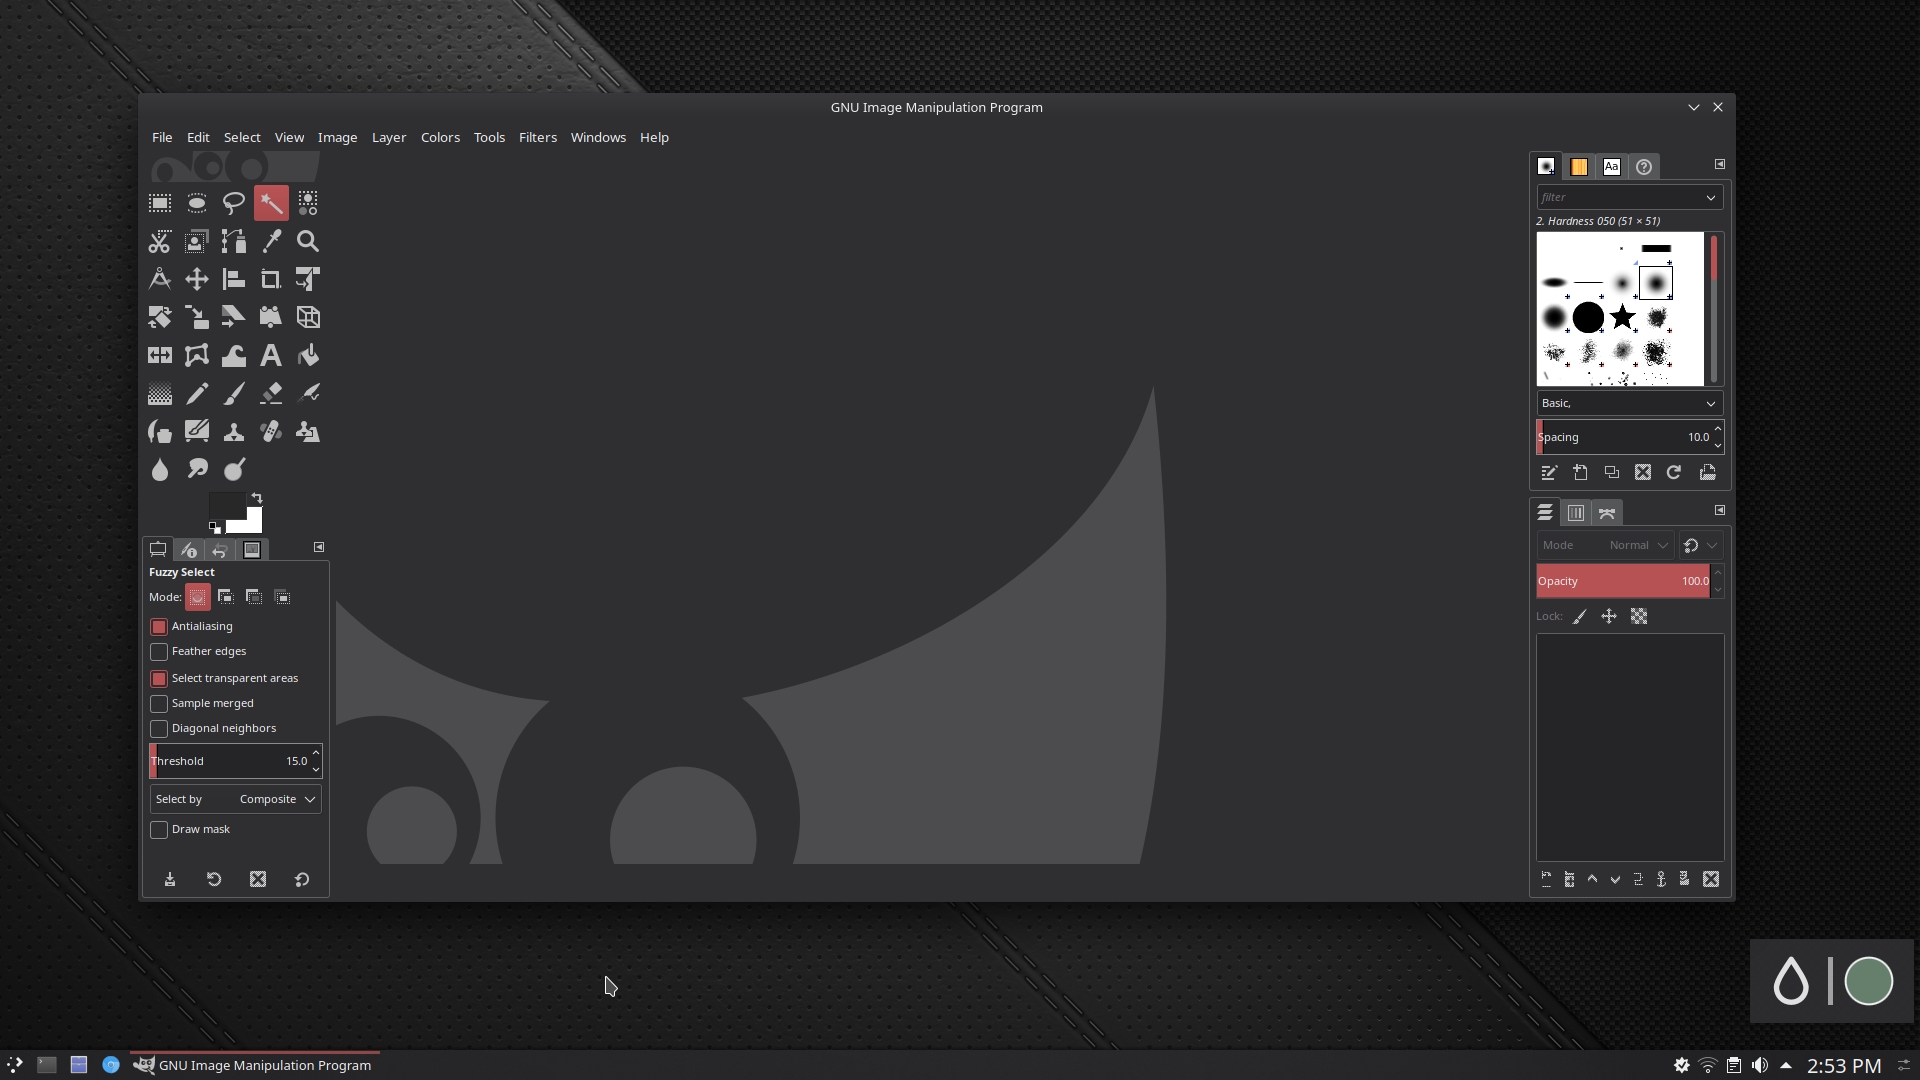Open the Colors menu
Image resolution: width=1920 pixels, height=1080 pixels.
[x=440, y=137]
